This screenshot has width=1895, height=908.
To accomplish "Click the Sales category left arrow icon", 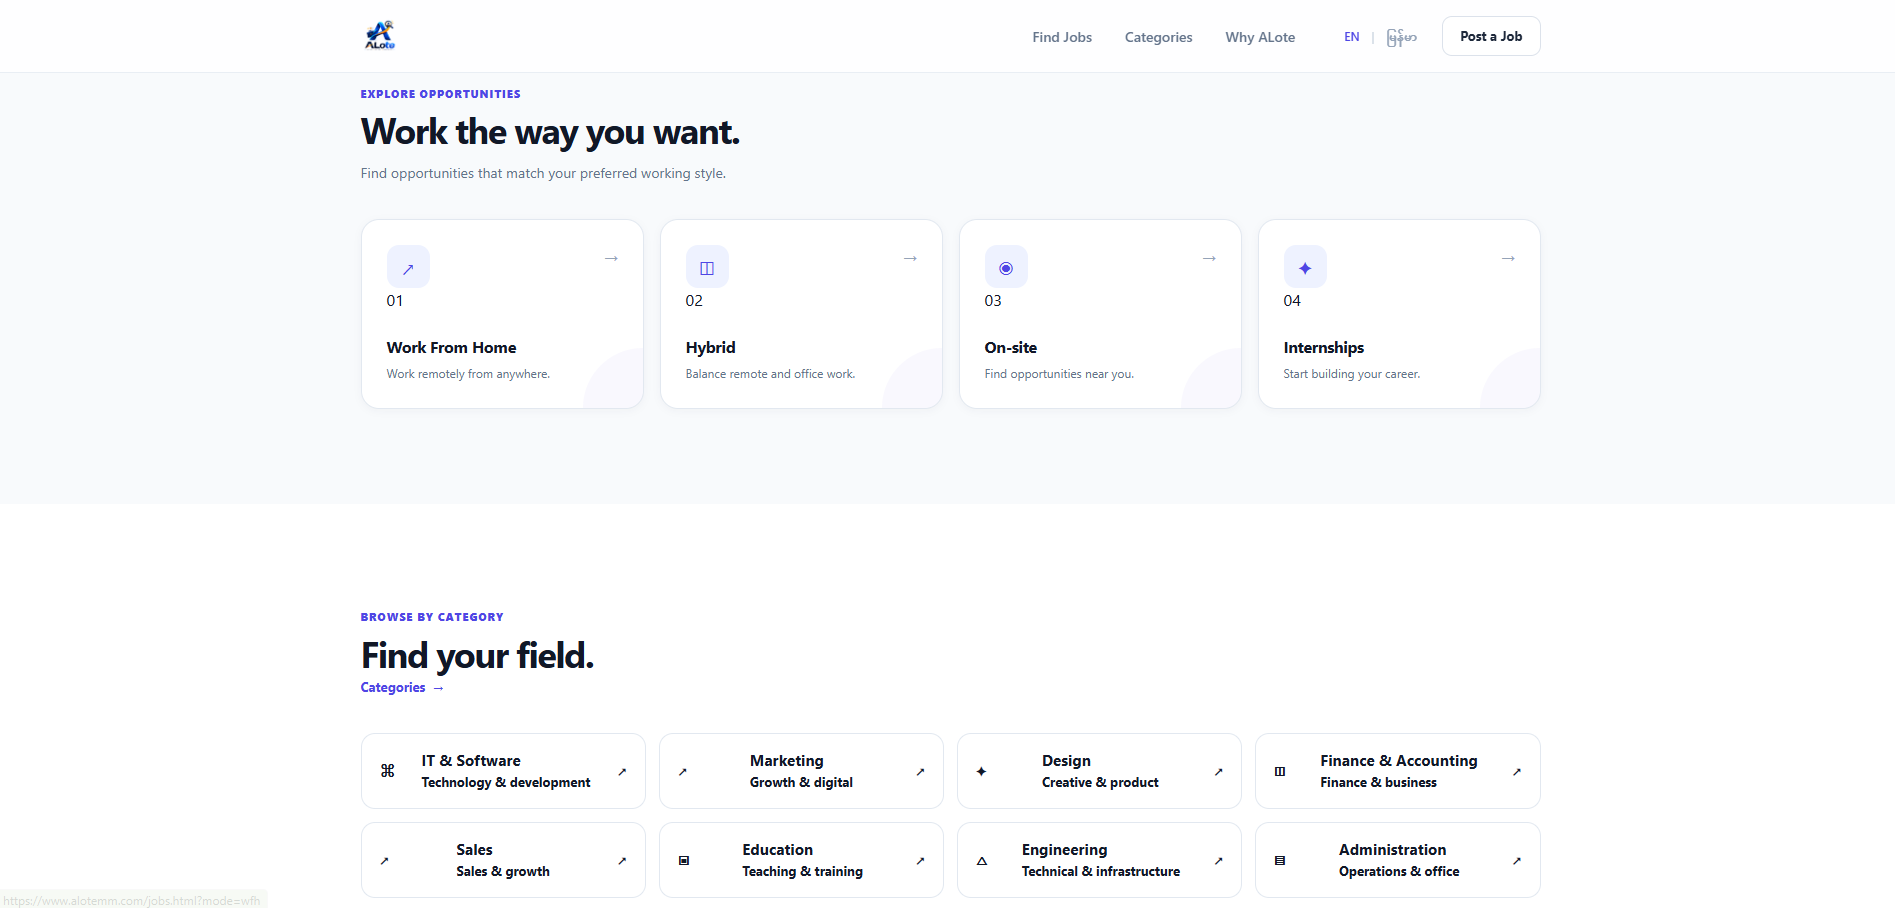I will coord(384,860).
